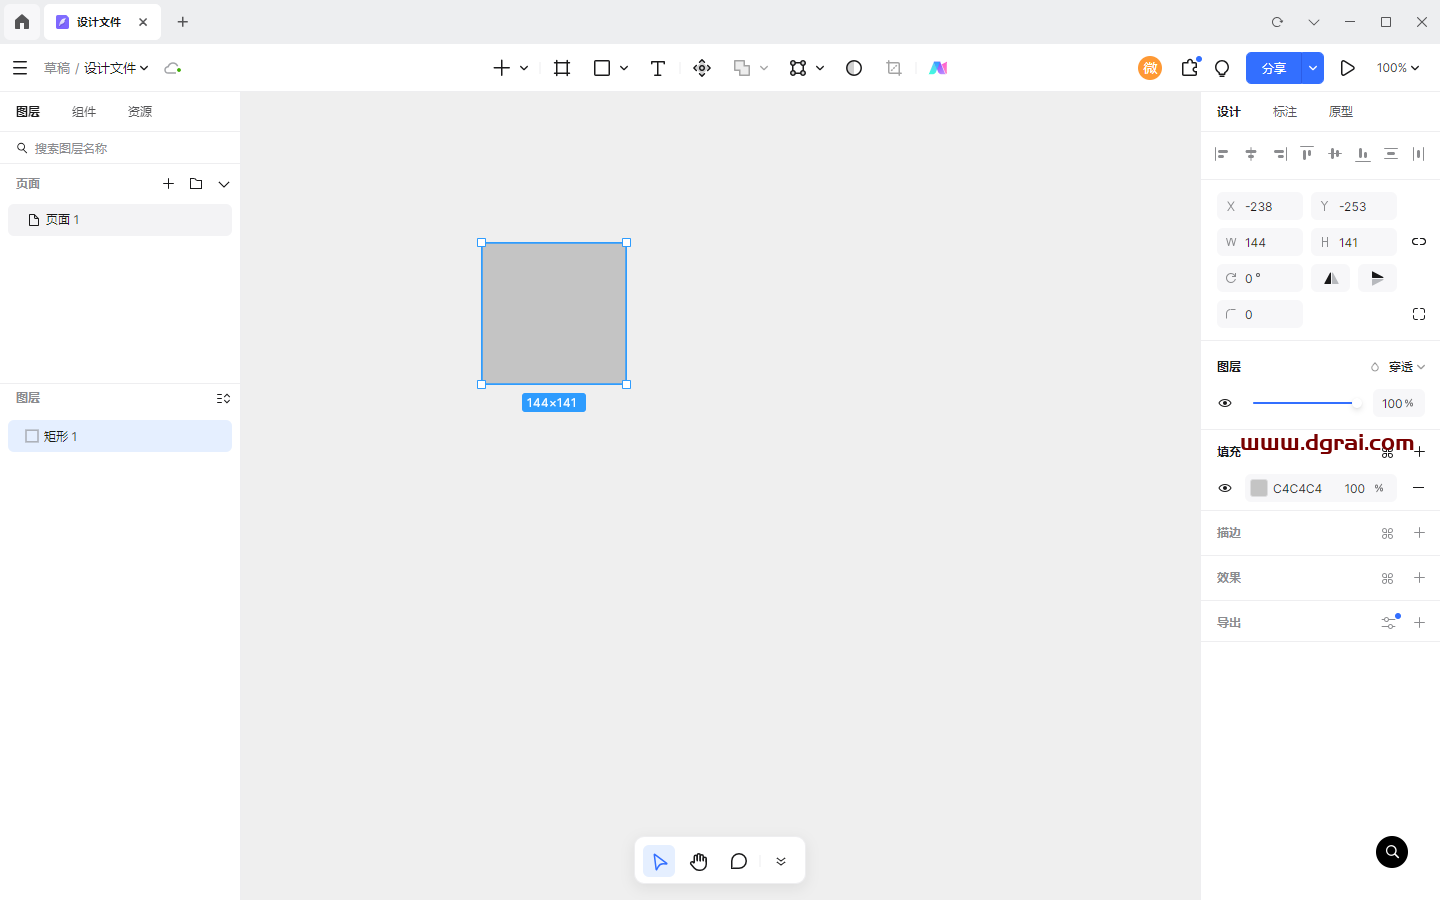The image size is (1440, 900).
Task: Click the blue 分享 button
Action: [x=1273, y=68]
